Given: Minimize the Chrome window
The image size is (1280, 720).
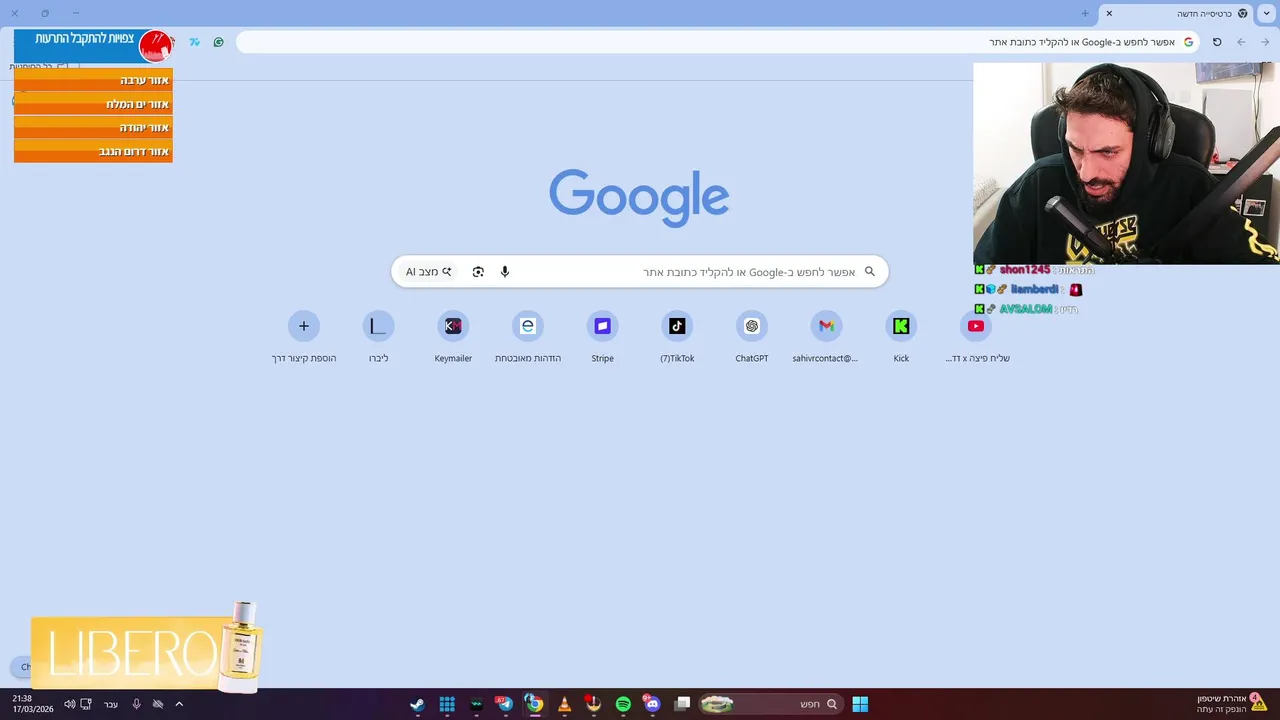Looking at the screenshot, I should (75, 14).
